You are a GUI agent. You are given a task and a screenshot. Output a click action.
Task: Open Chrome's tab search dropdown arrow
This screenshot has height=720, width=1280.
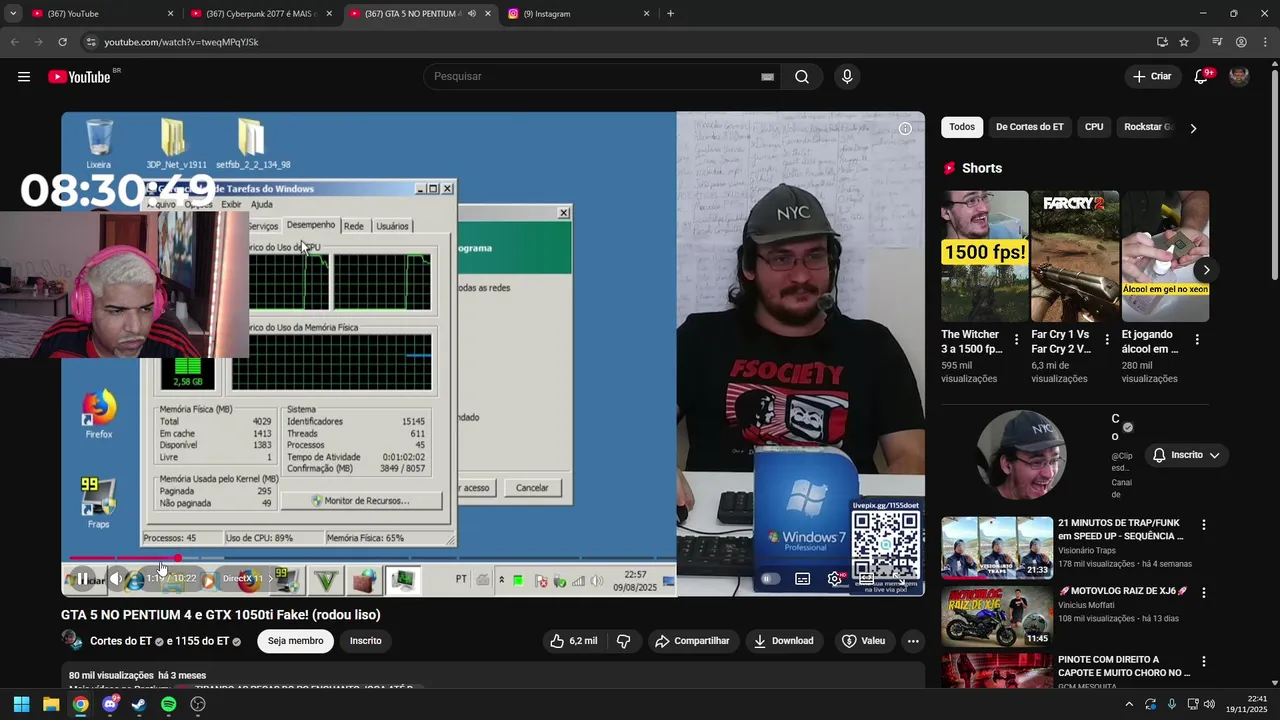13,14
